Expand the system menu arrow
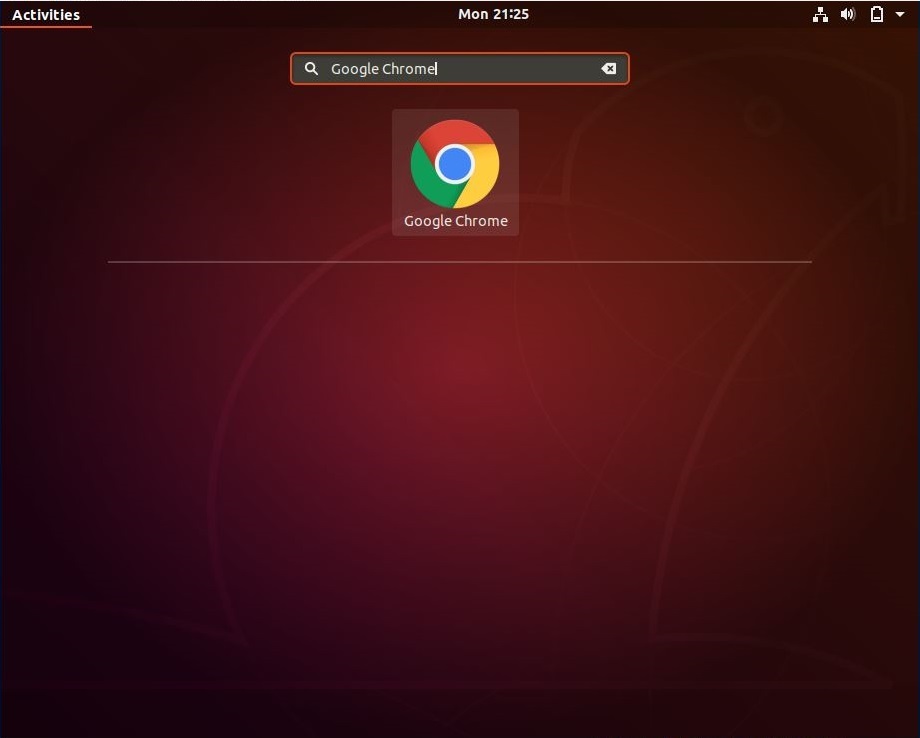The image size is (920, 738). pyautogui.click(x=899, y=15)
